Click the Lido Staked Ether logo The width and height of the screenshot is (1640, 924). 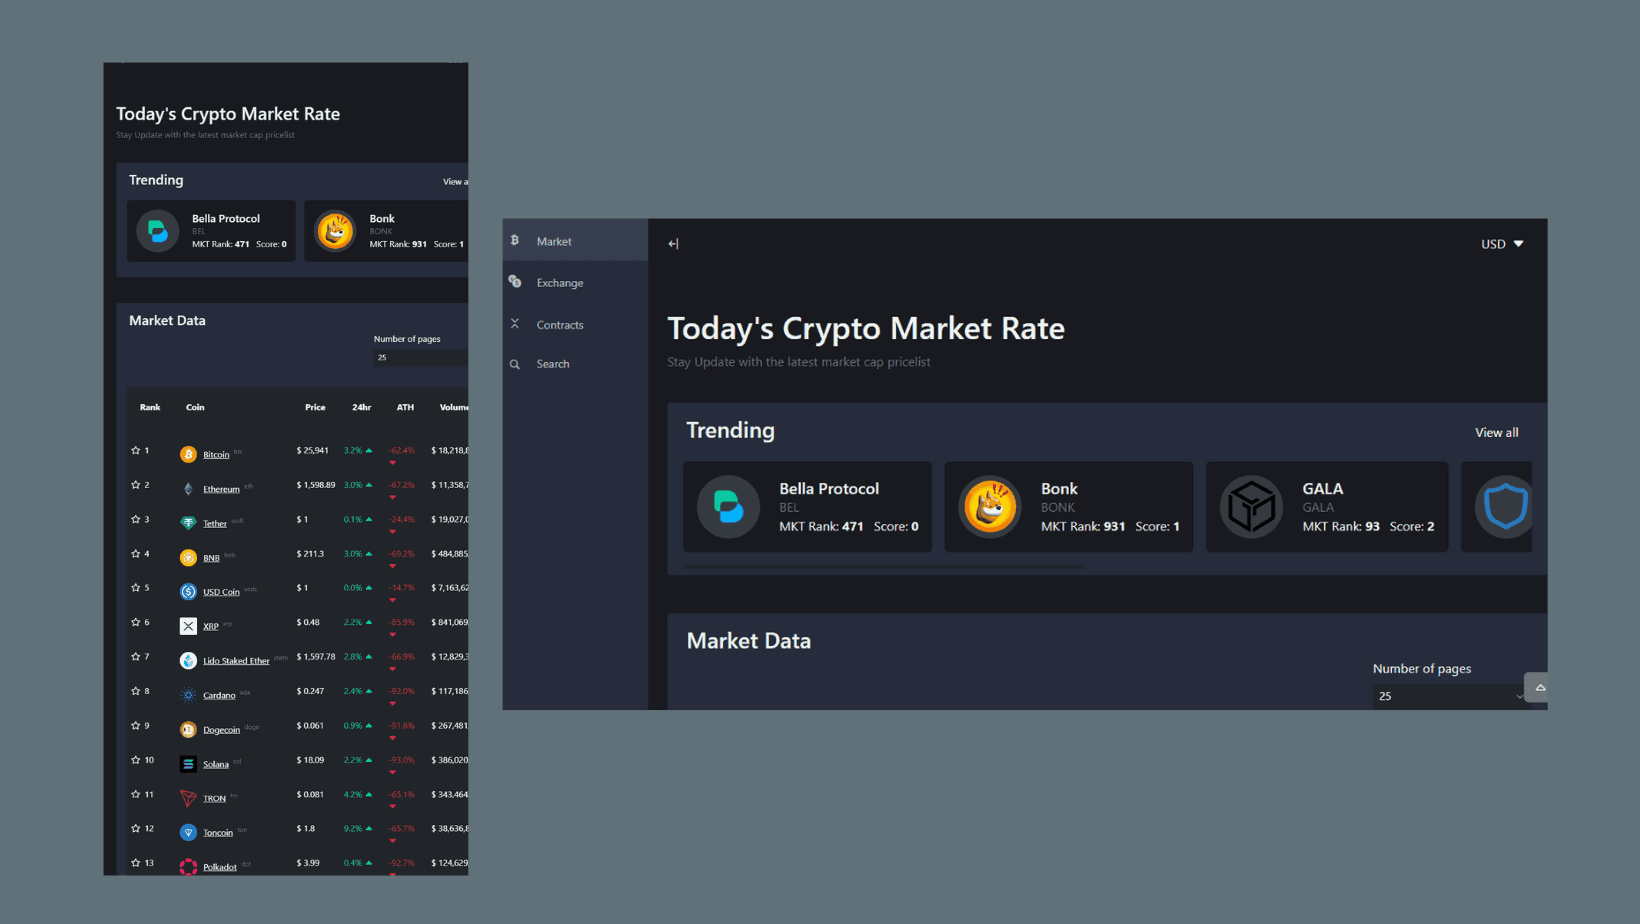(x=188, y=661)
